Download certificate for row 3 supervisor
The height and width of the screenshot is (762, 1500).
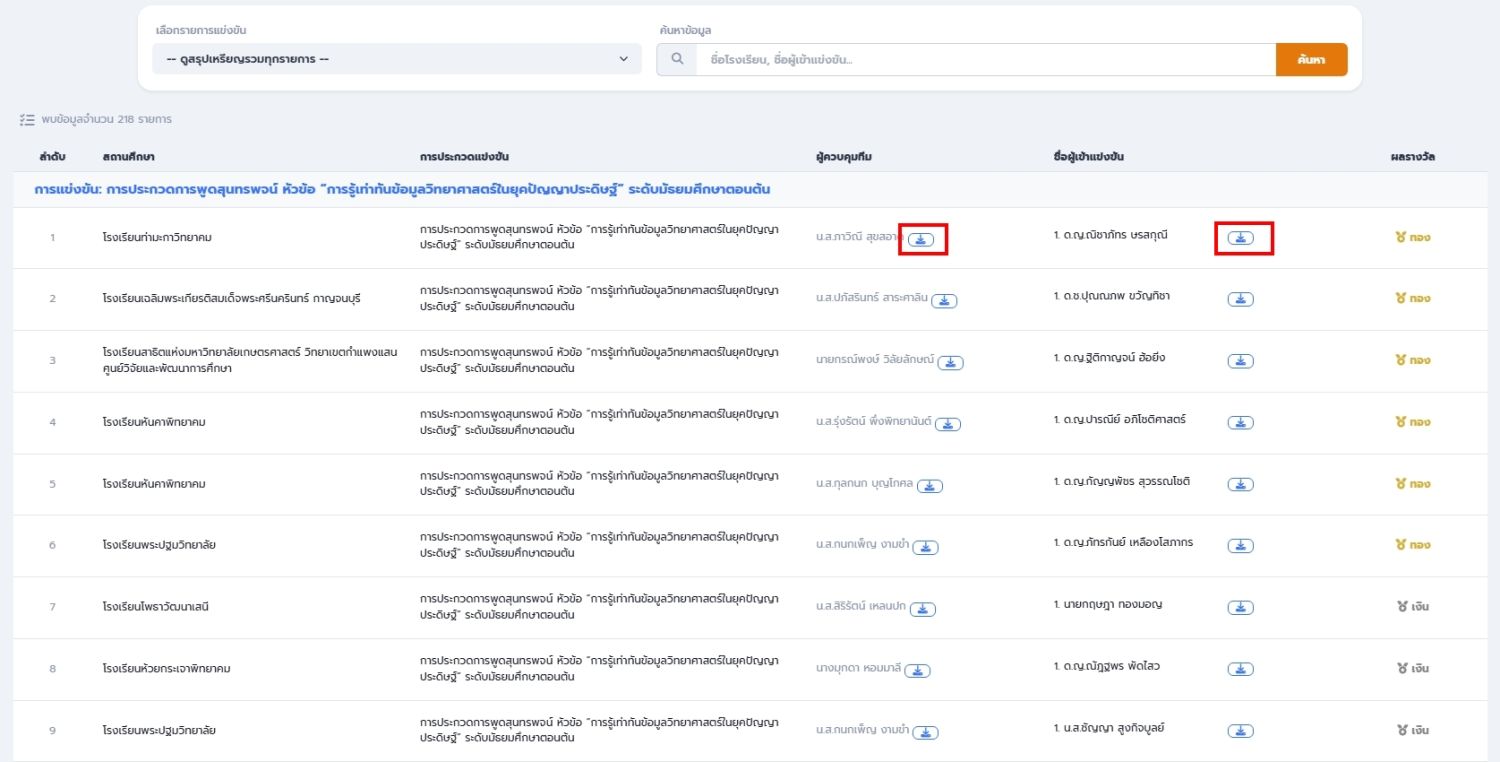[x=950, y=363]
